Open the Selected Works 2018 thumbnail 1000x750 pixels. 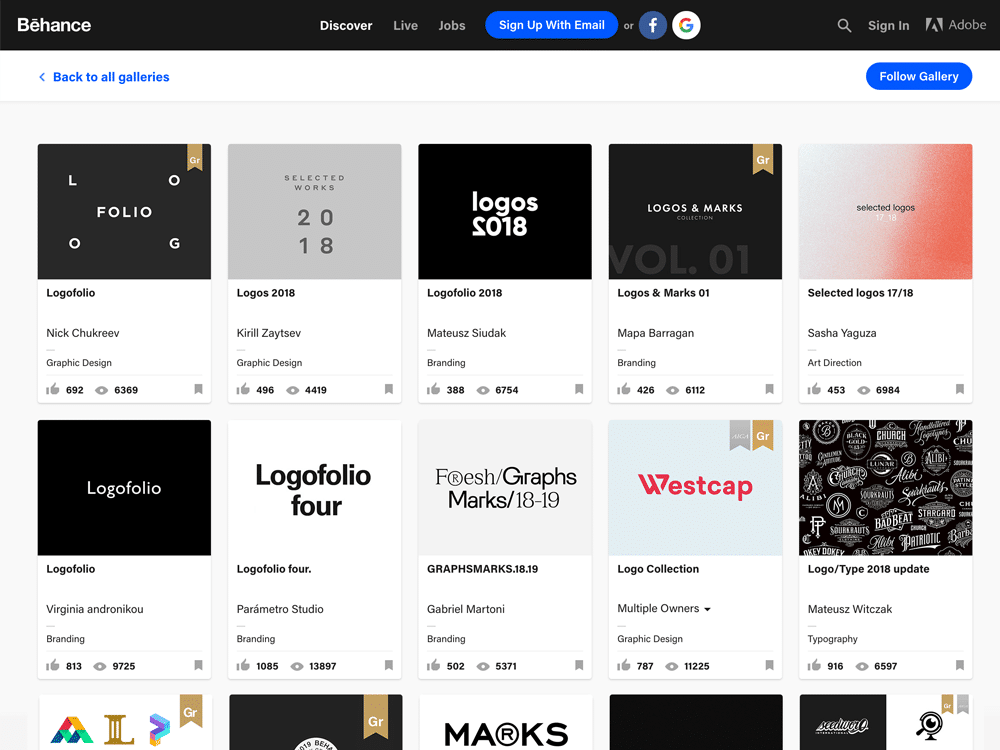314,211
